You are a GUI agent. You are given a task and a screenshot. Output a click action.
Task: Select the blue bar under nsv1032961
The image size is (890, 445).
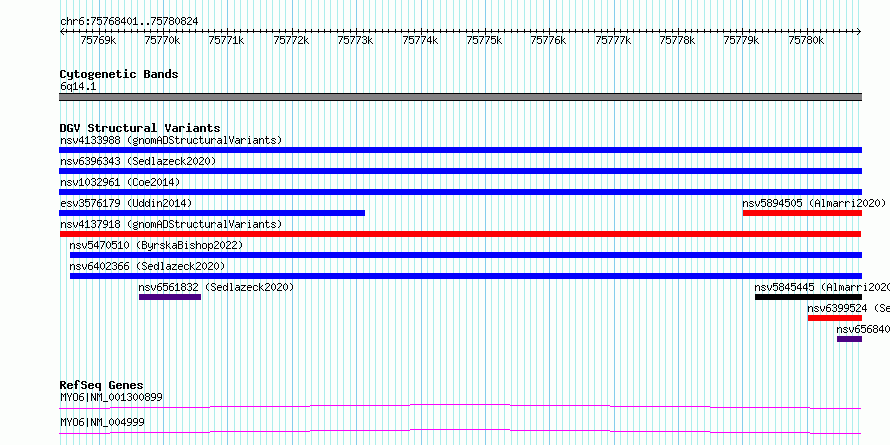[x=460, y=192]
